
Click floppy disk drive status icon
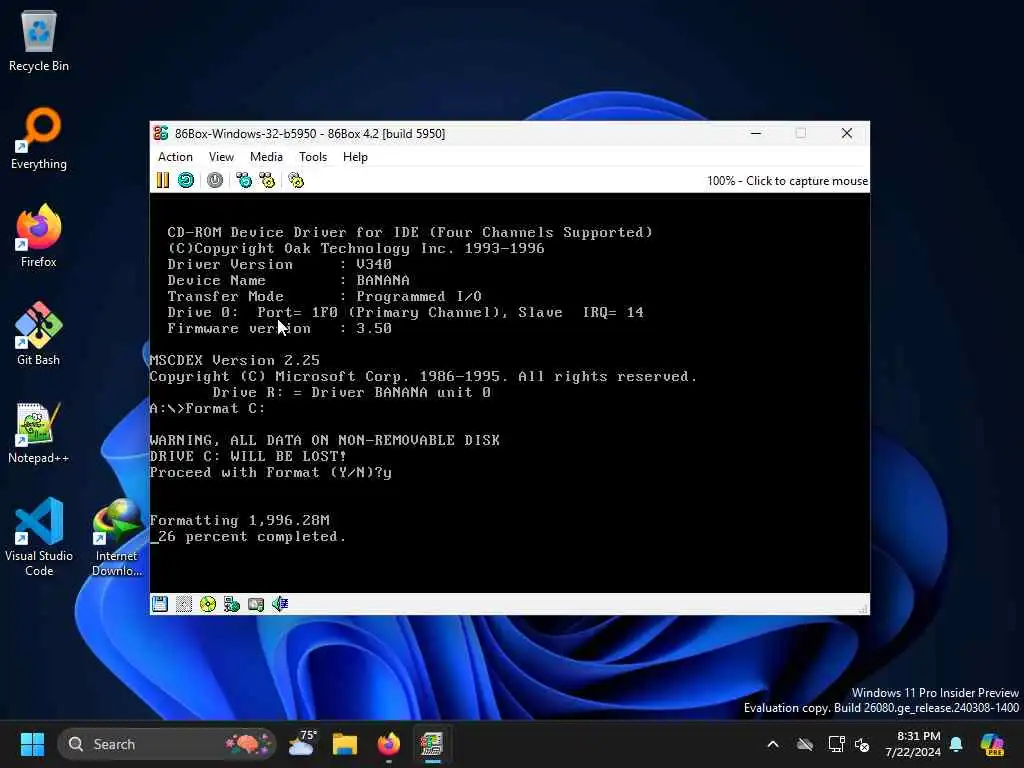point(160,604)
